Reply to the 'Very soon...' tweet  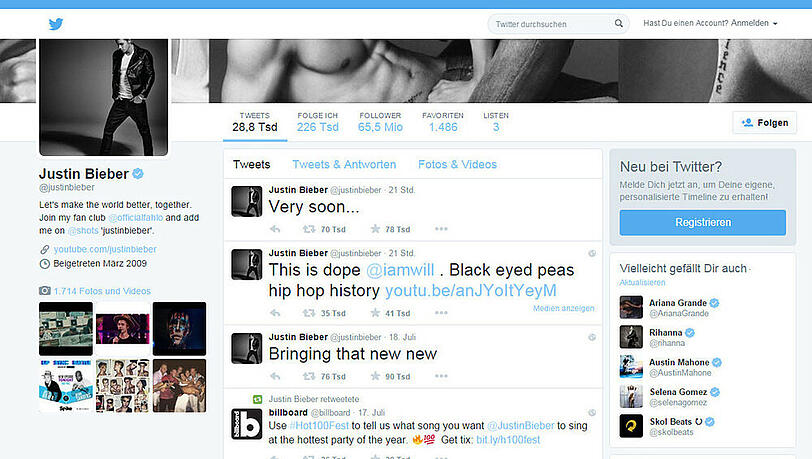click(275, 229)
